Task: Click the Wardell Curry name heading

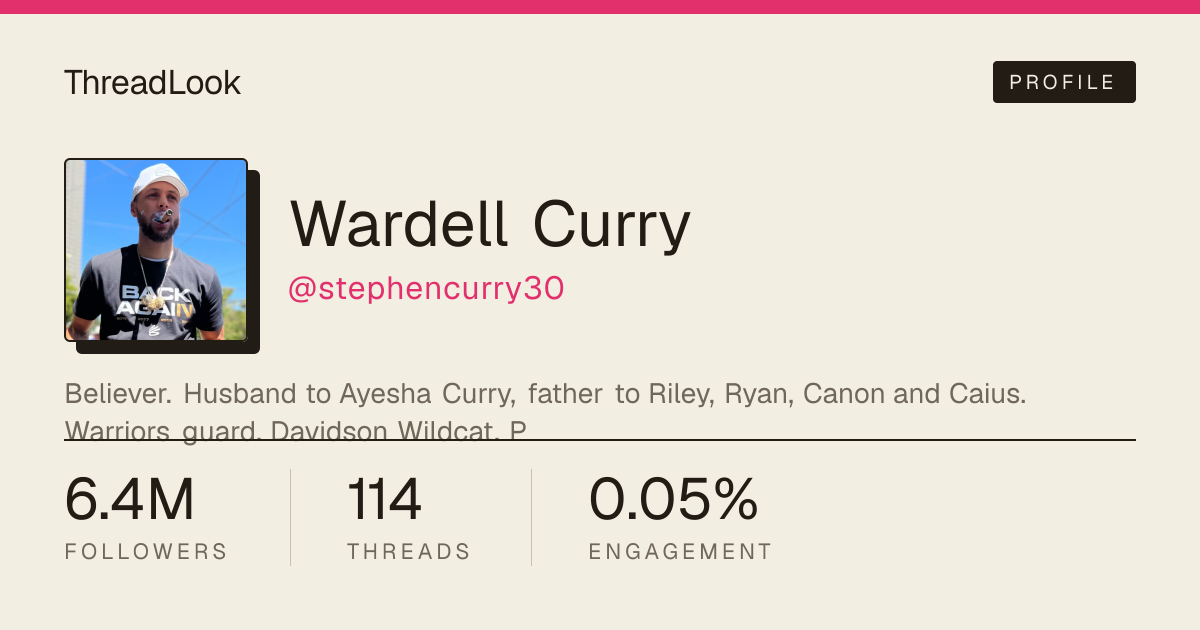Action: pyautogui.click(x=490, y=224)
